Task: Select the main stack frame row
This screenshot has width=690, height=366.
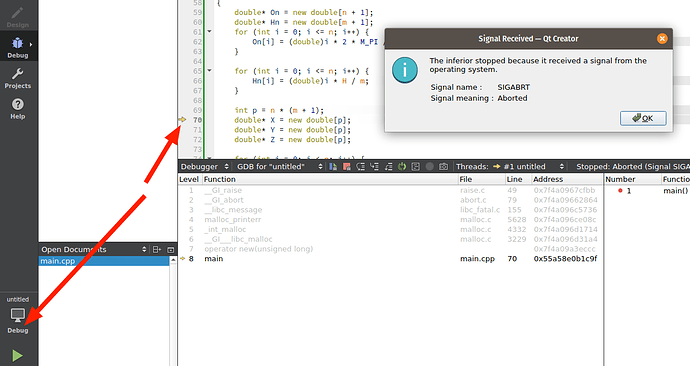Action: (389, 259)
